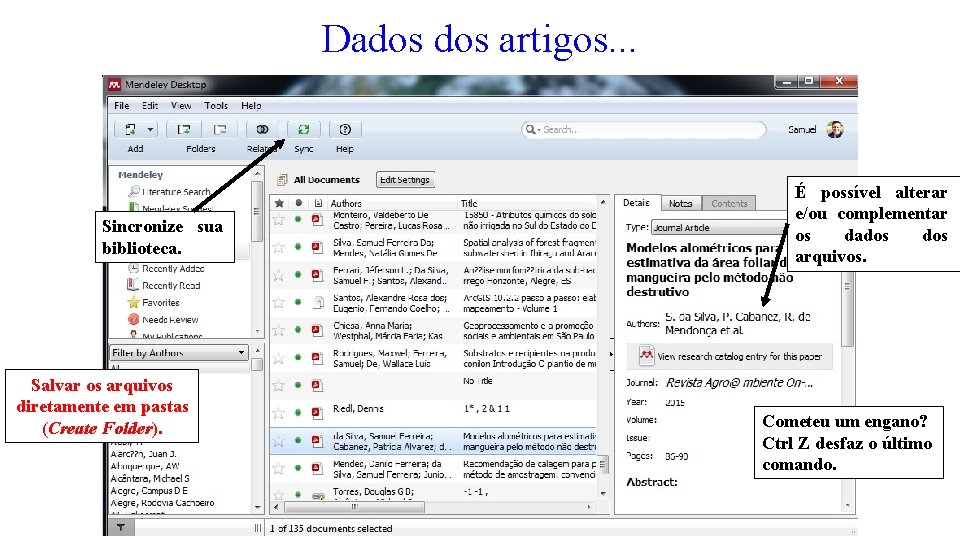This screenshot has height=540, width=960.
Task: Sort by the read-status dot column header
Action: pos(298,203)
